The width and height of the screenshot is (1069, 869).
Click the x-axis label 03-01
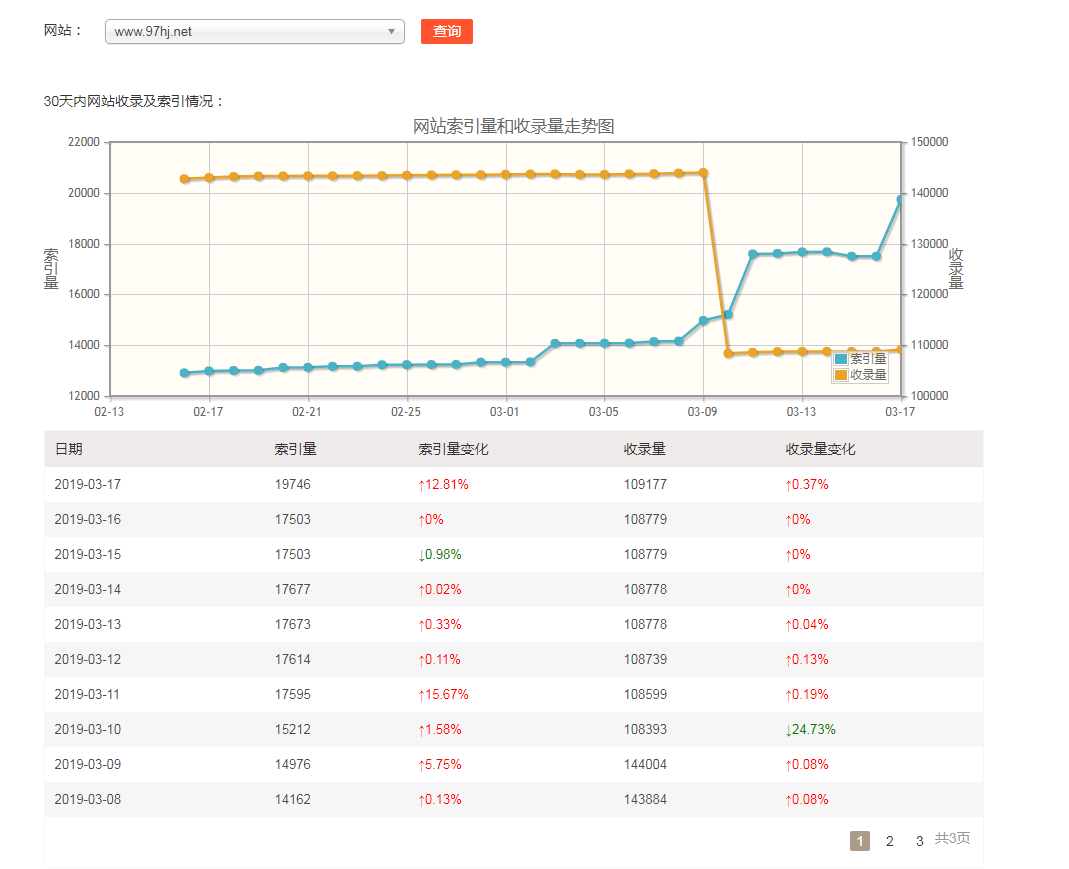pos(505,412)
